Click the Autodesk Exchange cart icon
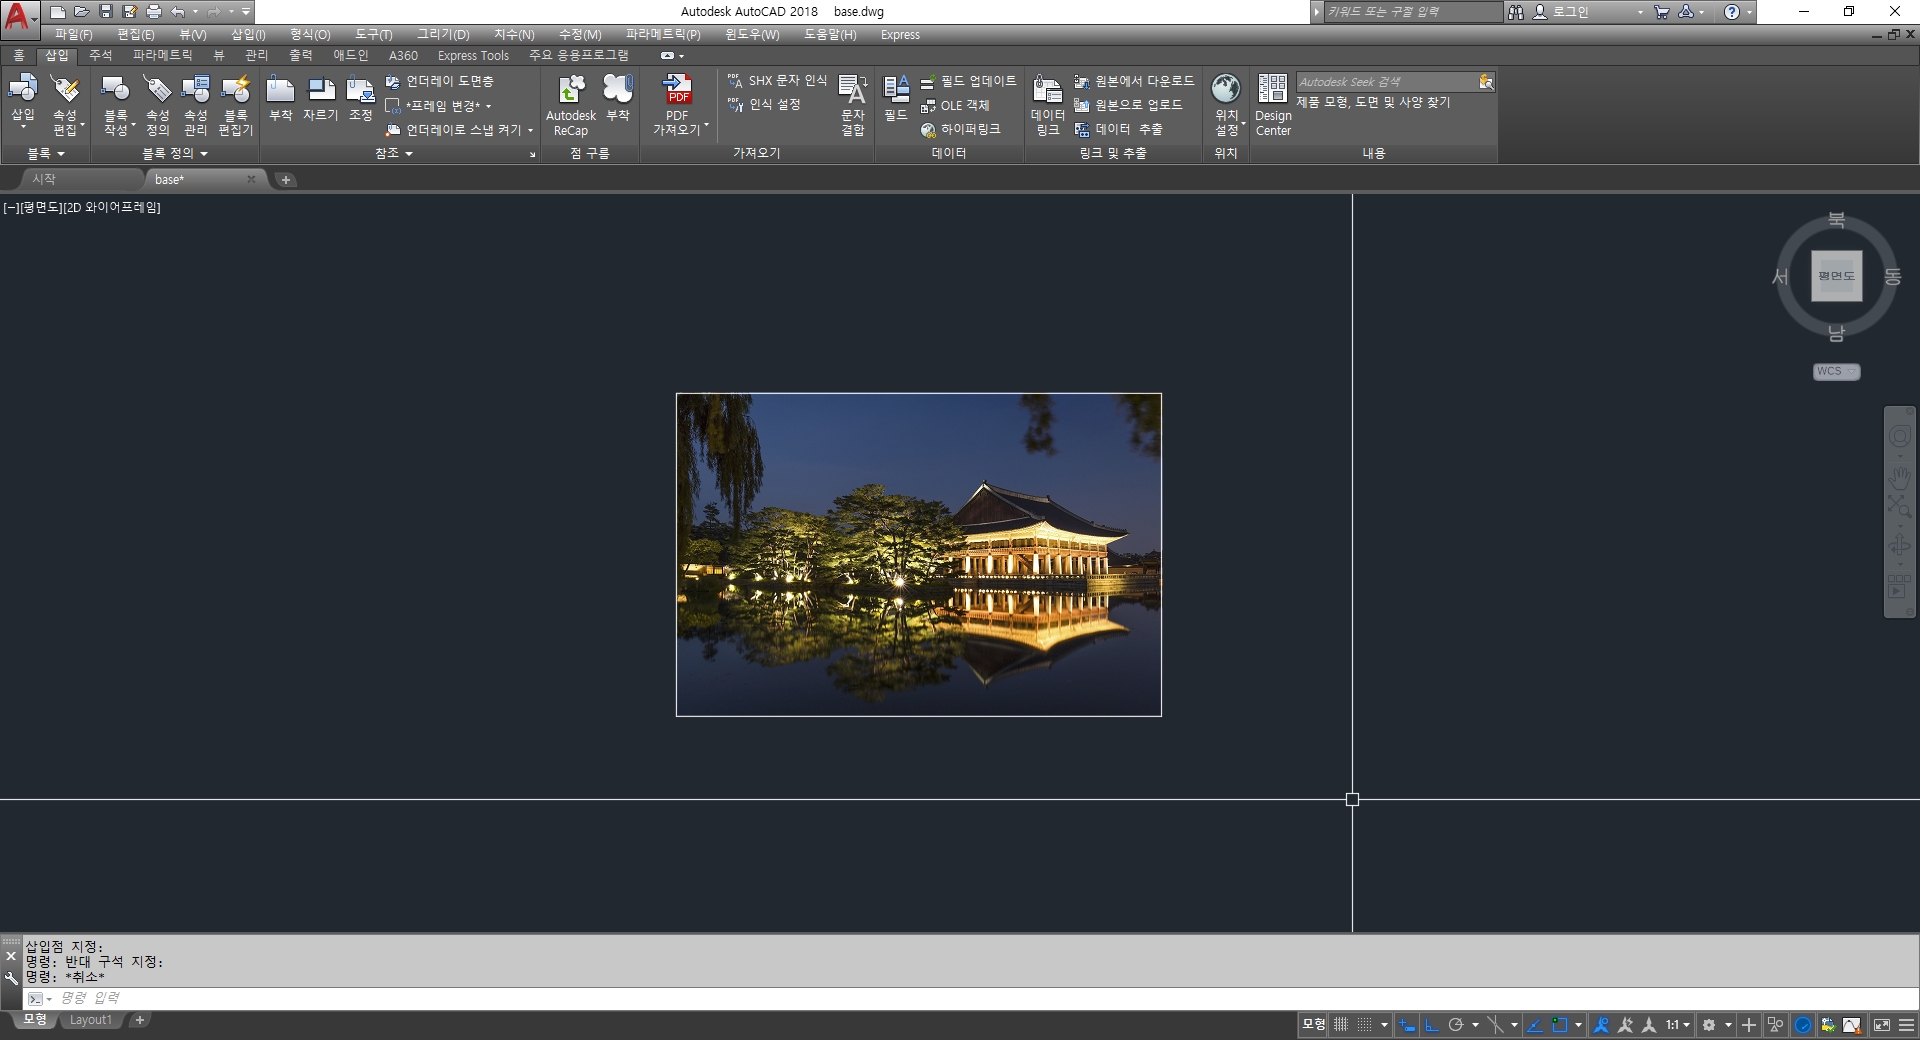This screenshot has width=1920, height=1040. click(1662, 12)
